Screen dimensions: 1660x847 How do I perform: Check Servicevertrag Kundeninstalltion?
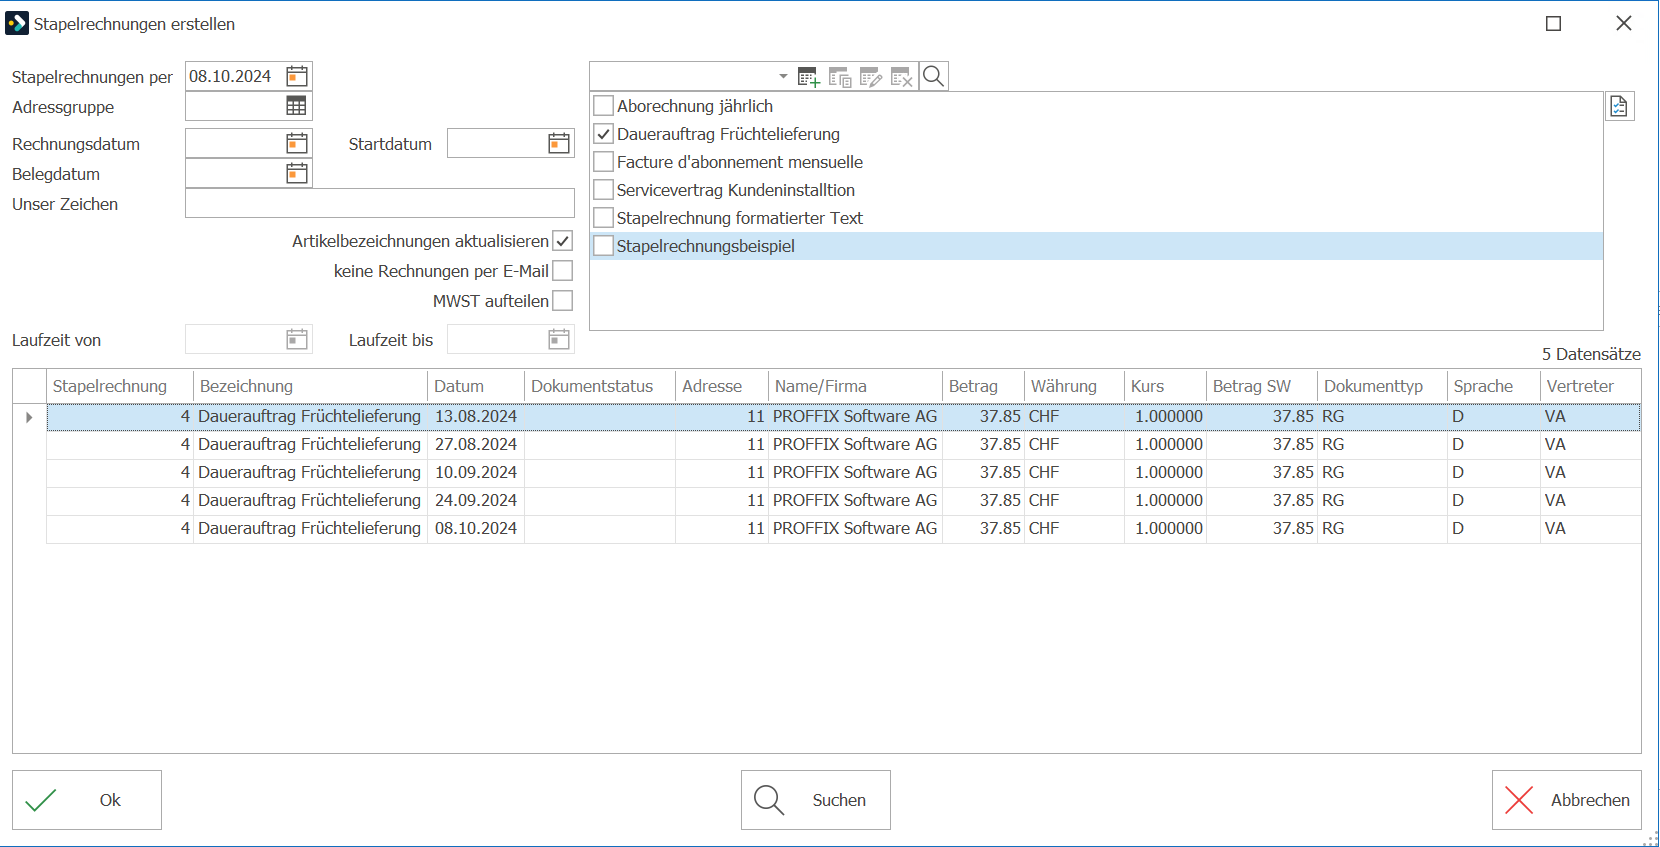click(603, 189)
